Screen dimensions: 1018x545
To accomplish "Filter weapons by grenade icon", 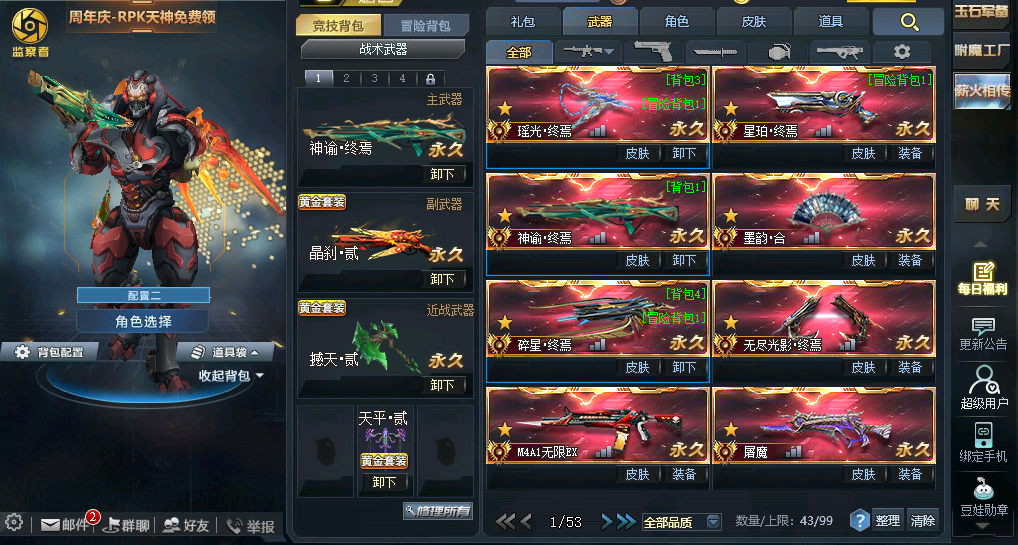I will (x=777, y=52).
